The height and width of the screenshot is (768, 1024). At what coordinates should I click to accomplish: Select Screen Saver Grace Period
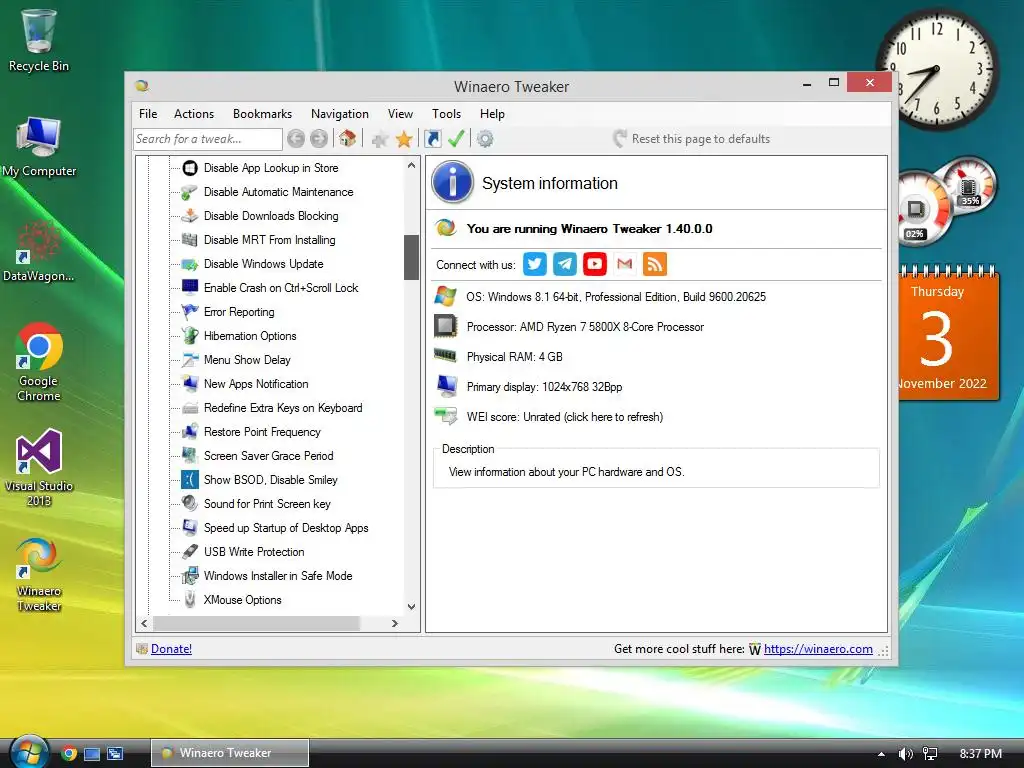click(268, 456)
